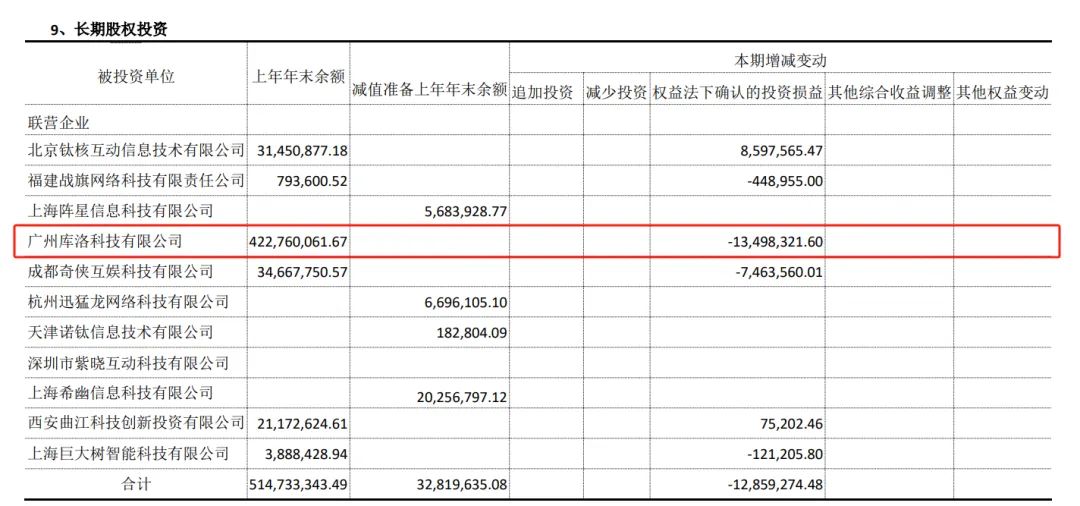Select the 追加投资 column header
The image size is (1080, 506).
(543, 93)
